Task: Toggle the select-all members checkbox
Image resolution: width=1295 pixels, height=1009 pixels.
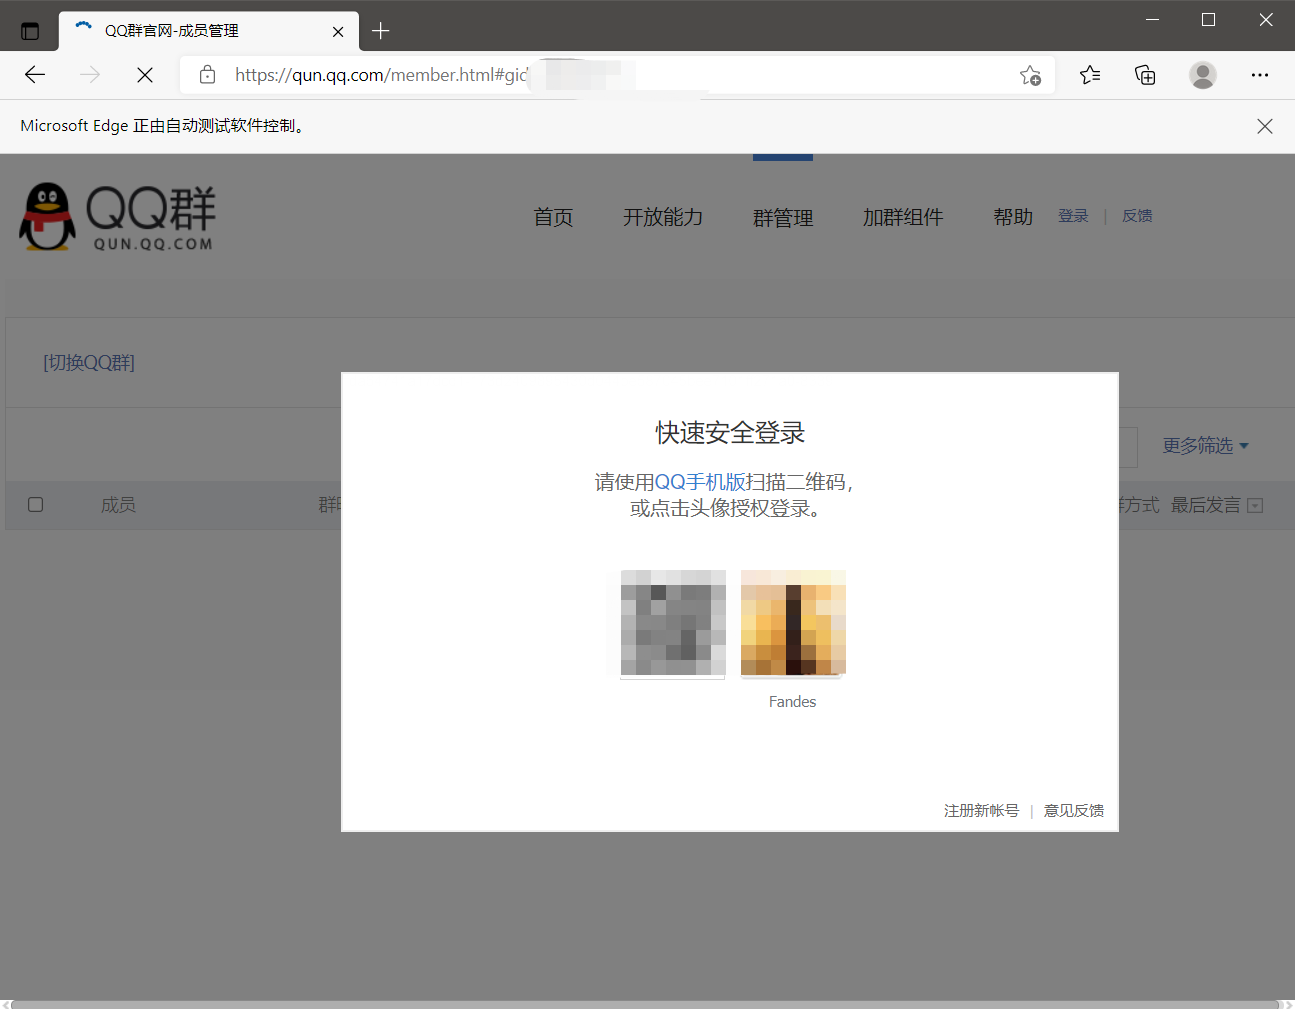Action: click(35, 505)
